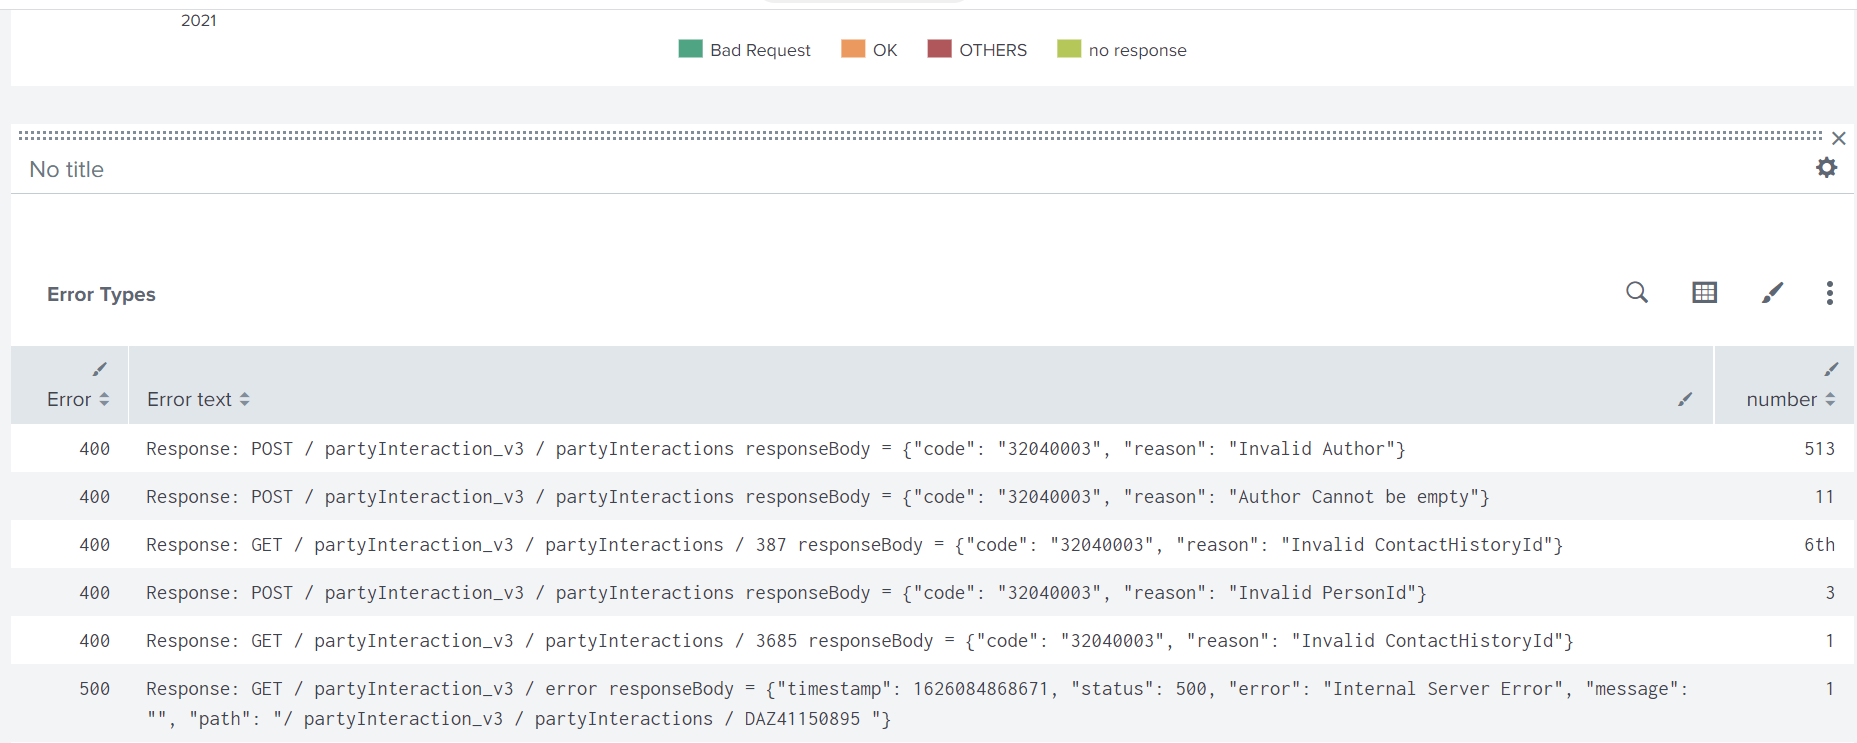Switch to table visualization icon
This screenshot has width=1857, height=743.
[1704, 292]
